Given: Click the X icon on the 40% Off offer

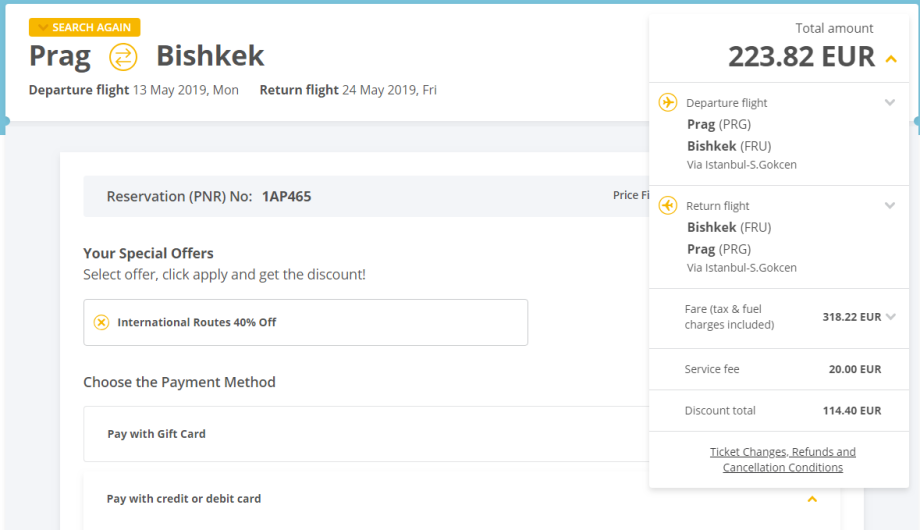Looking at the screenshot, I should 101,322.
